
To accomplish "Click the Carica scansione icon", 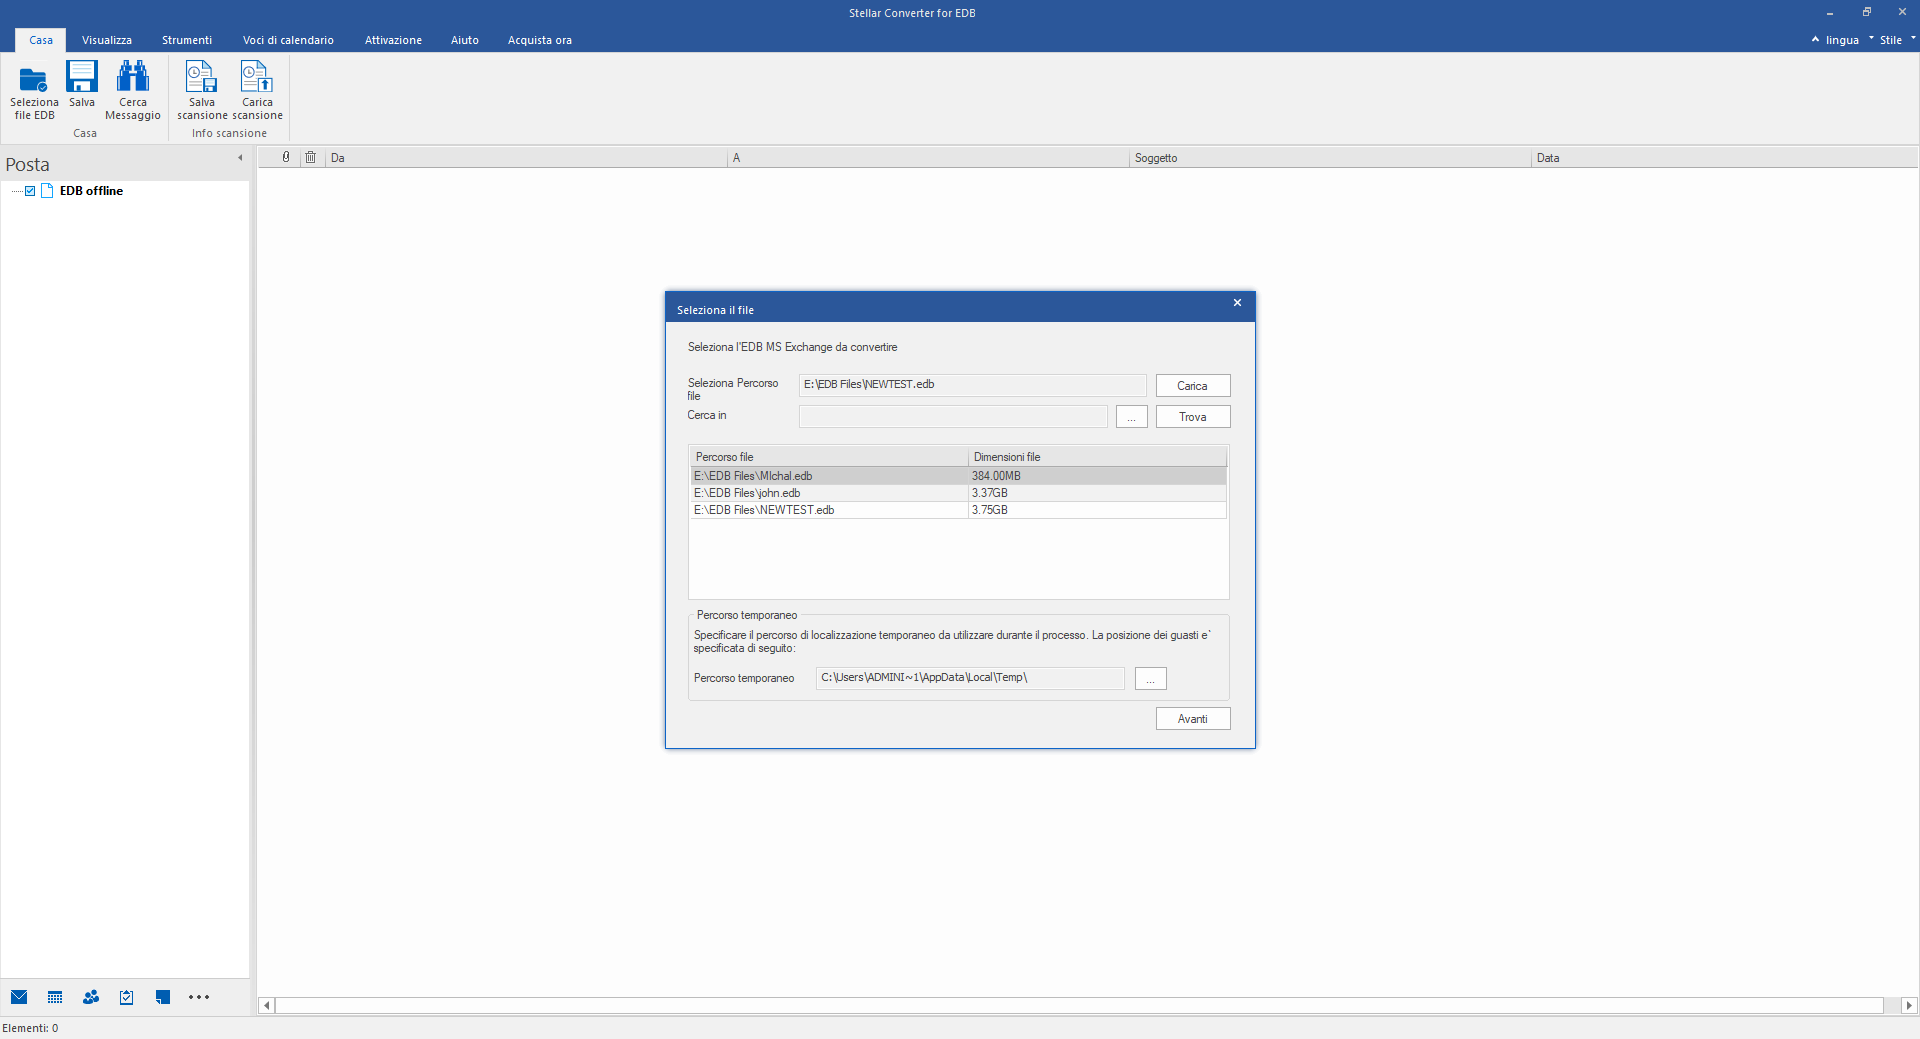I will [257, 78].
